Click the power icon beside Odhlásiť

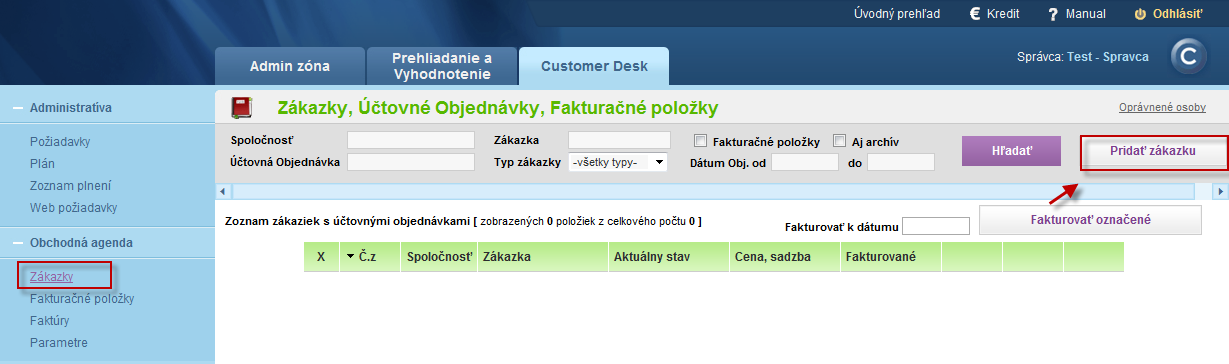click(1140, 14)
